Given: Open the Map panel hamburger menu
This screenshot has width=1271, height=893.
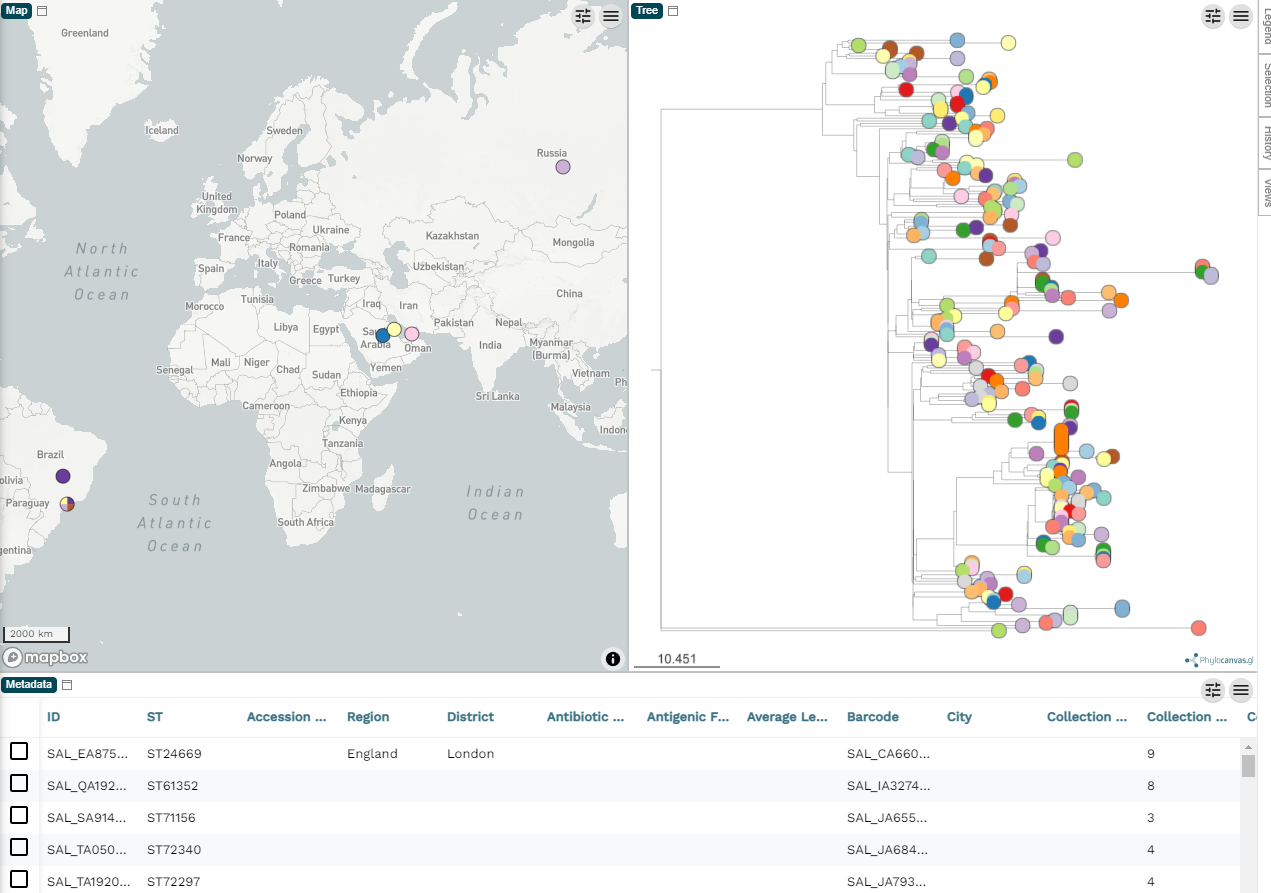Looking at the screenshot, I should click(611, 16).
